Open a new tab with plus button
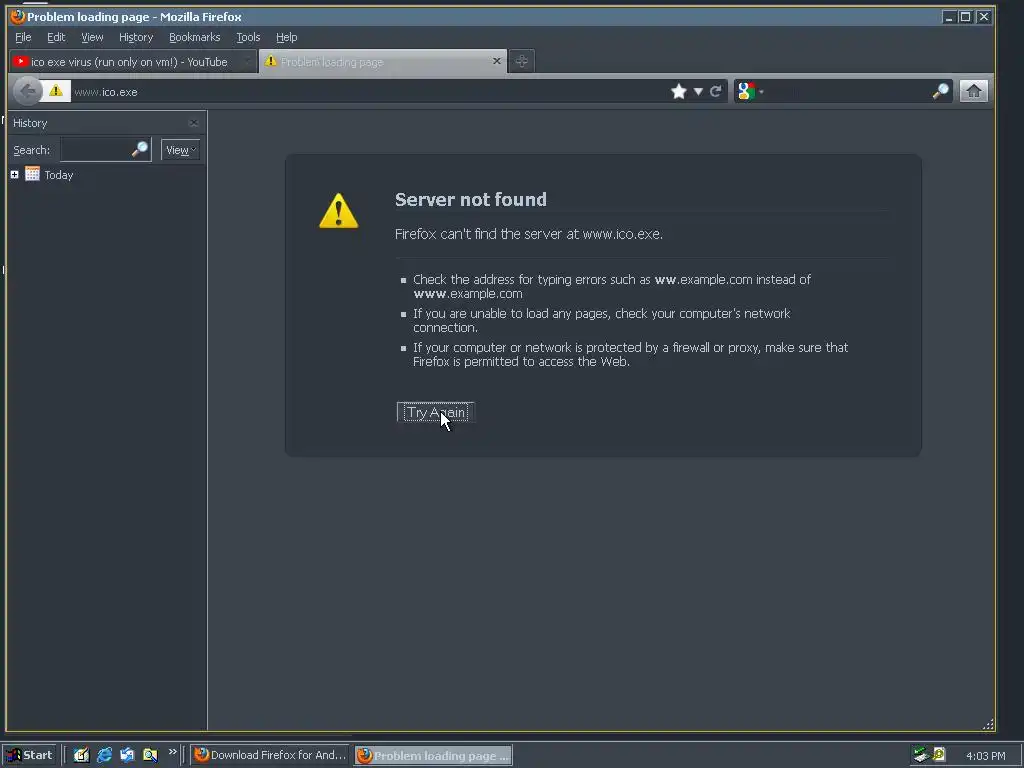Screen dimensions: 1024x768 [x=521, y=61]
